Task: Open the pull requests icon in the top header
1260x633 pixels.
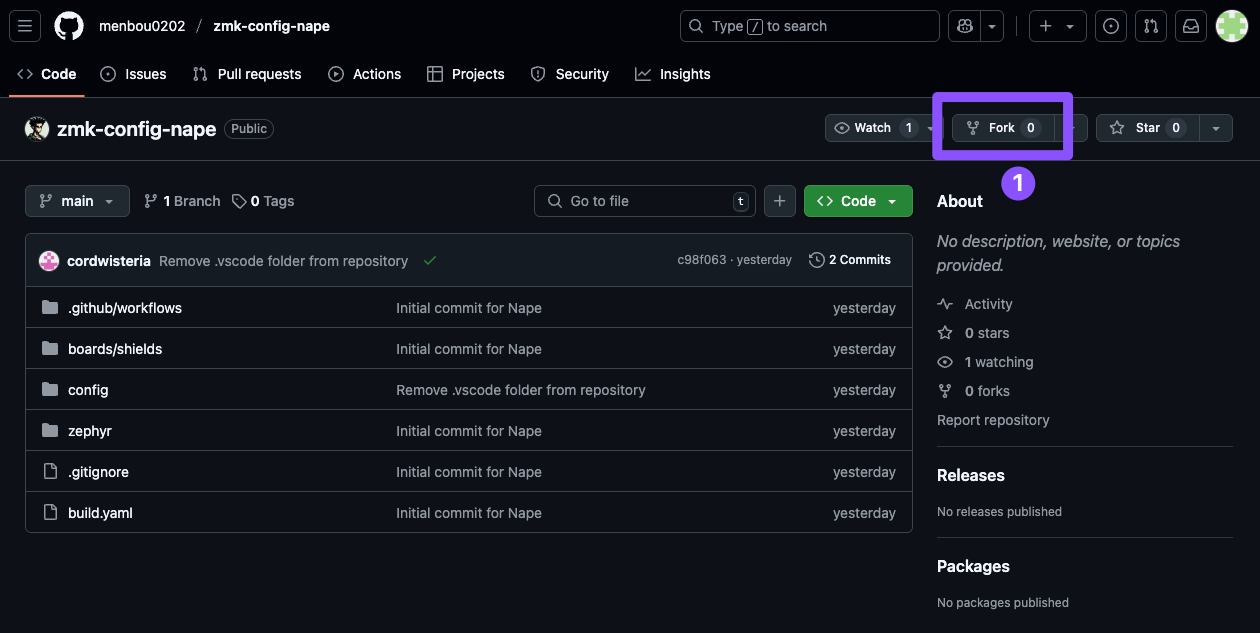Action: tap(1151, 26)
